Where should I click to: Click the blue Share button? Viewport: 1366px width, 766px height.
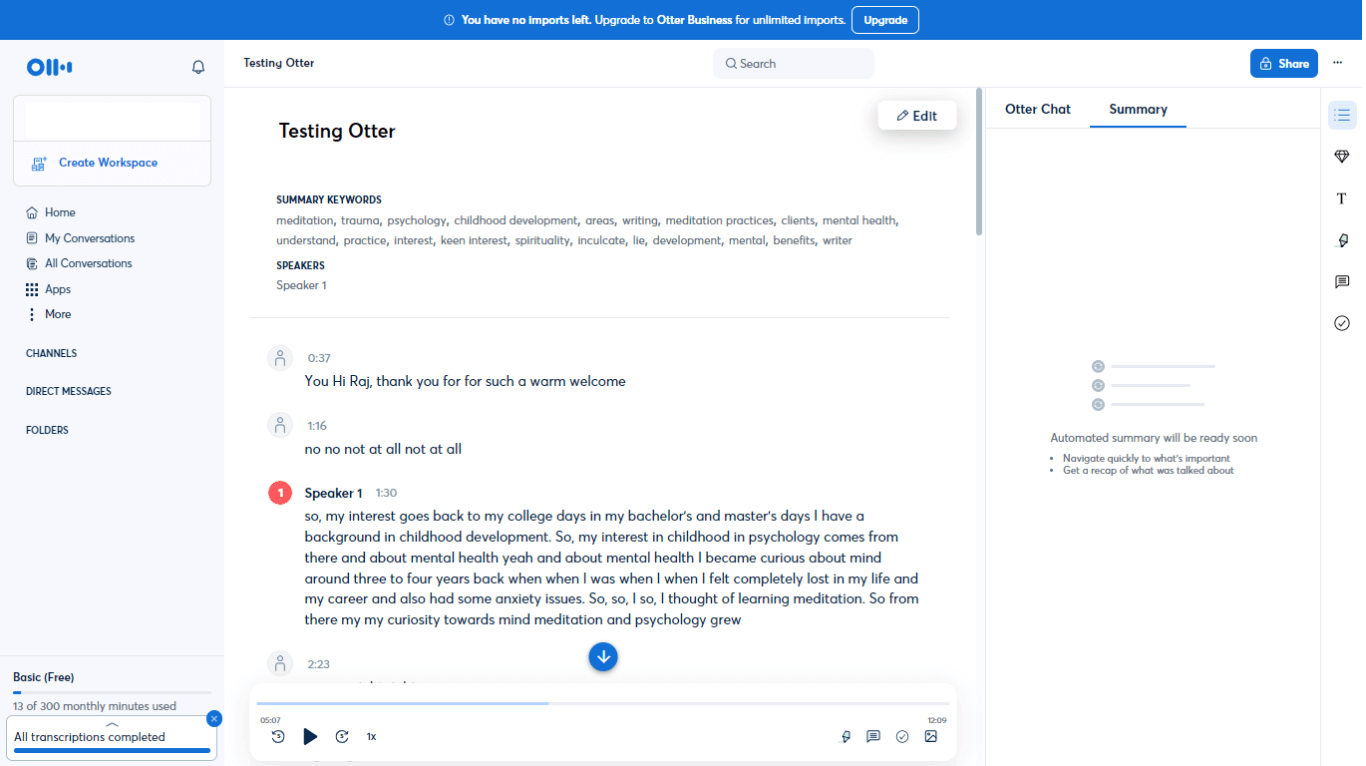1284,63
